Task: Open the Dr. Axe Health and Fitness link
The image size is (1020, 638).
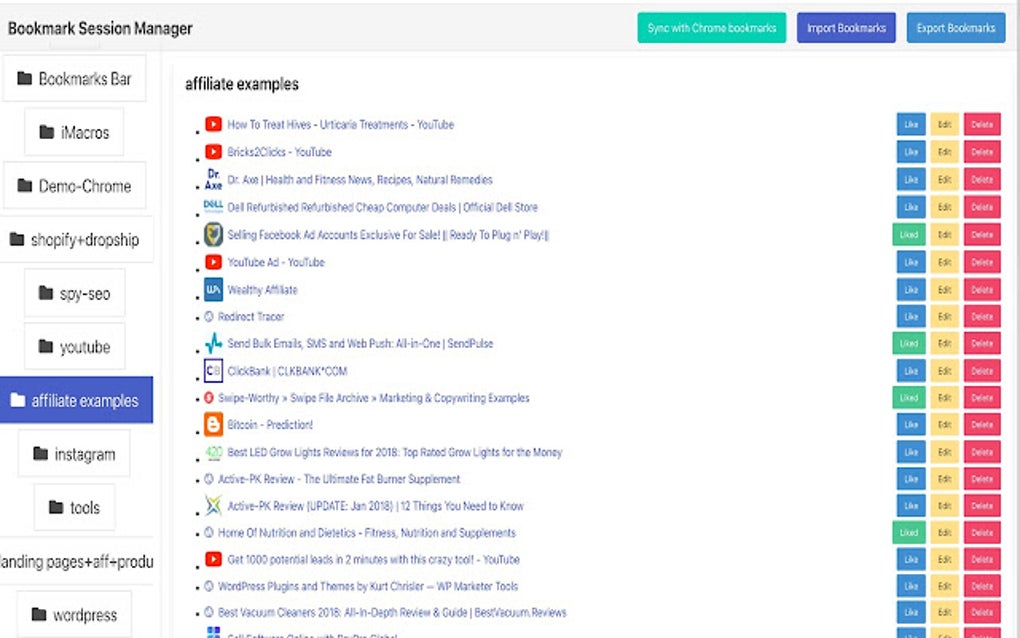Action: [360, 179]
